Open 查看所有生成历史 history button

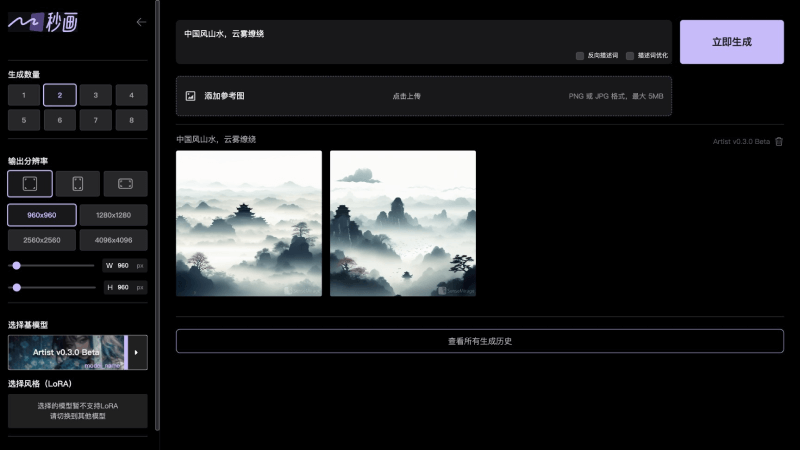480,341
